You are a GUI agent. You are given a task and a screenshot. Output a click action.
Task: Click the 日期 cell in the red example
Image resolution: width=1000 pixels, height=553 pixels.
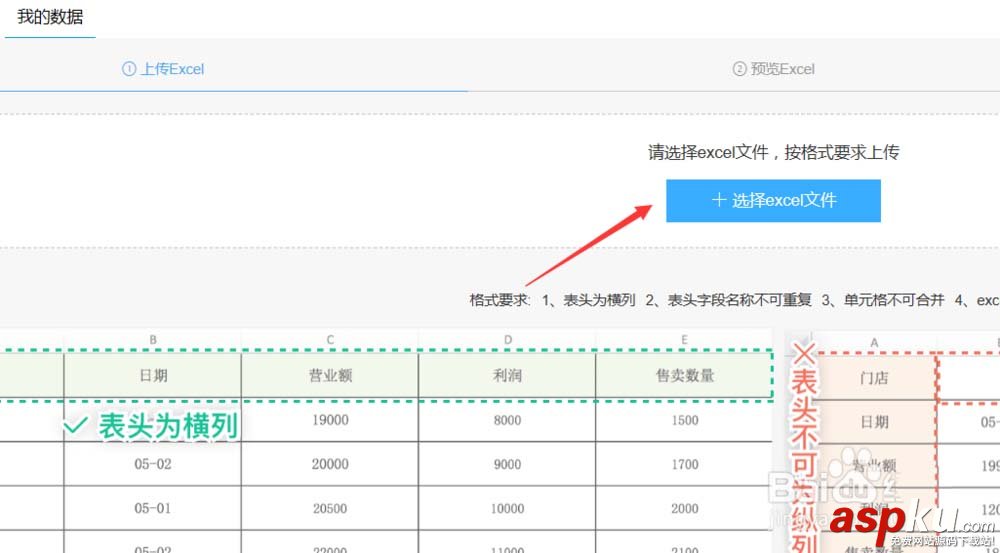point(874,422)
